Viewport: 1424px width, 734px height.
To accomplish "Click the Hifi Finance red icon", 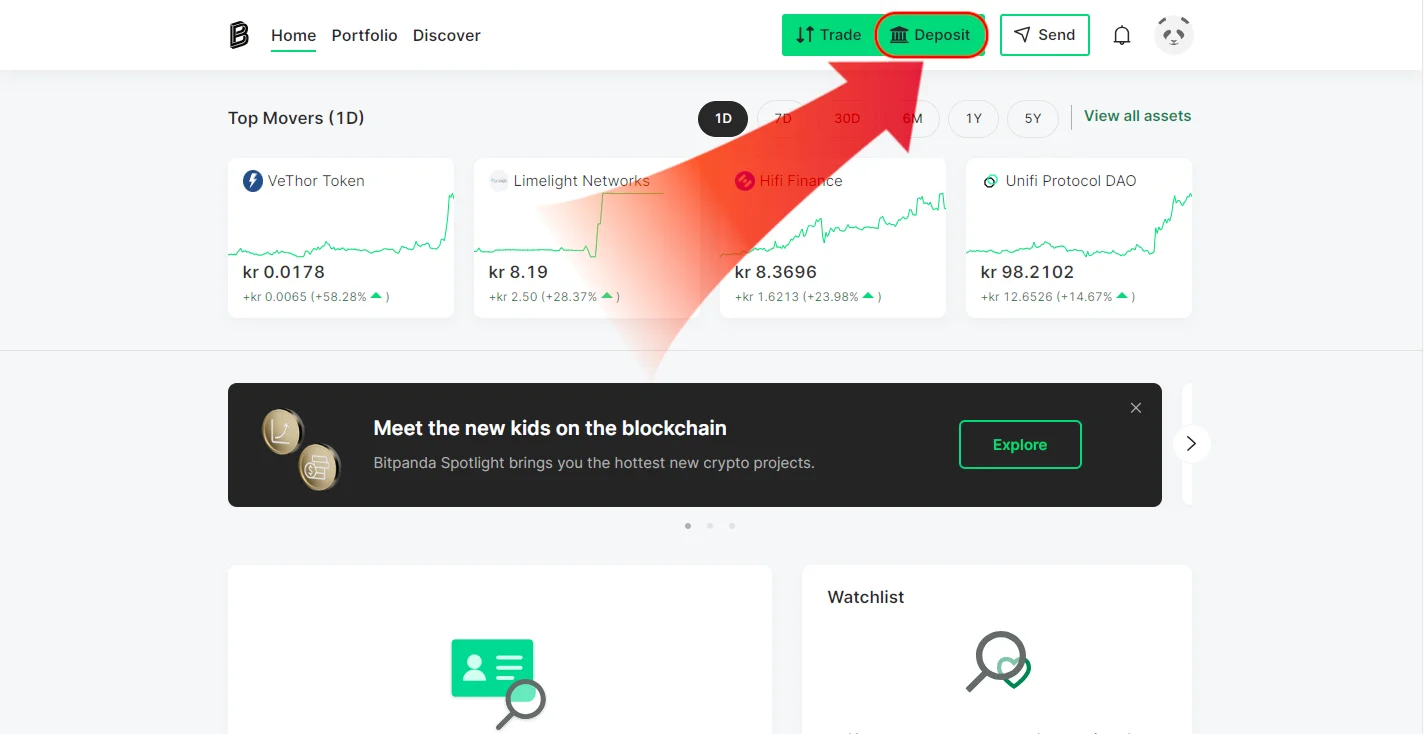I will pos(744,181).
